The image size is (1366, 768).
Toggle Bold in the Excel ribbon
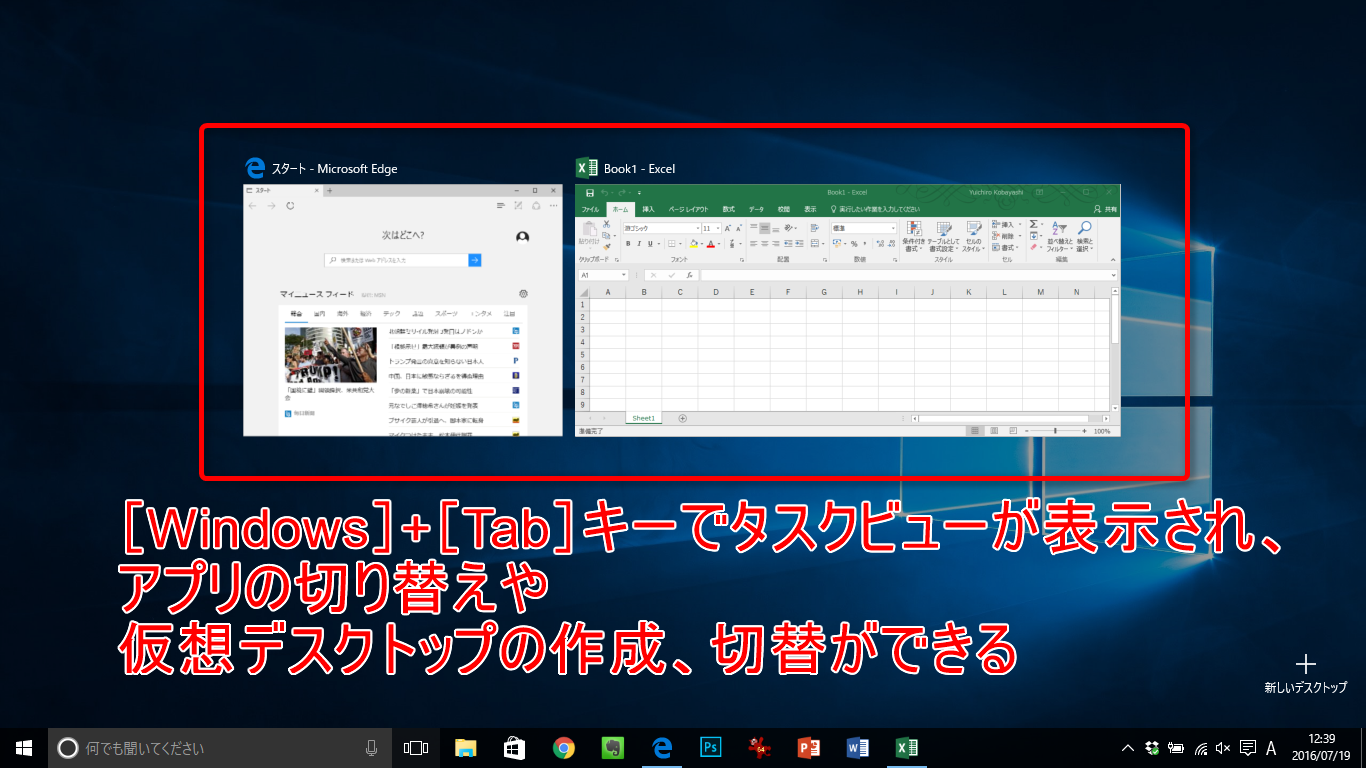(x=627, y=243)
